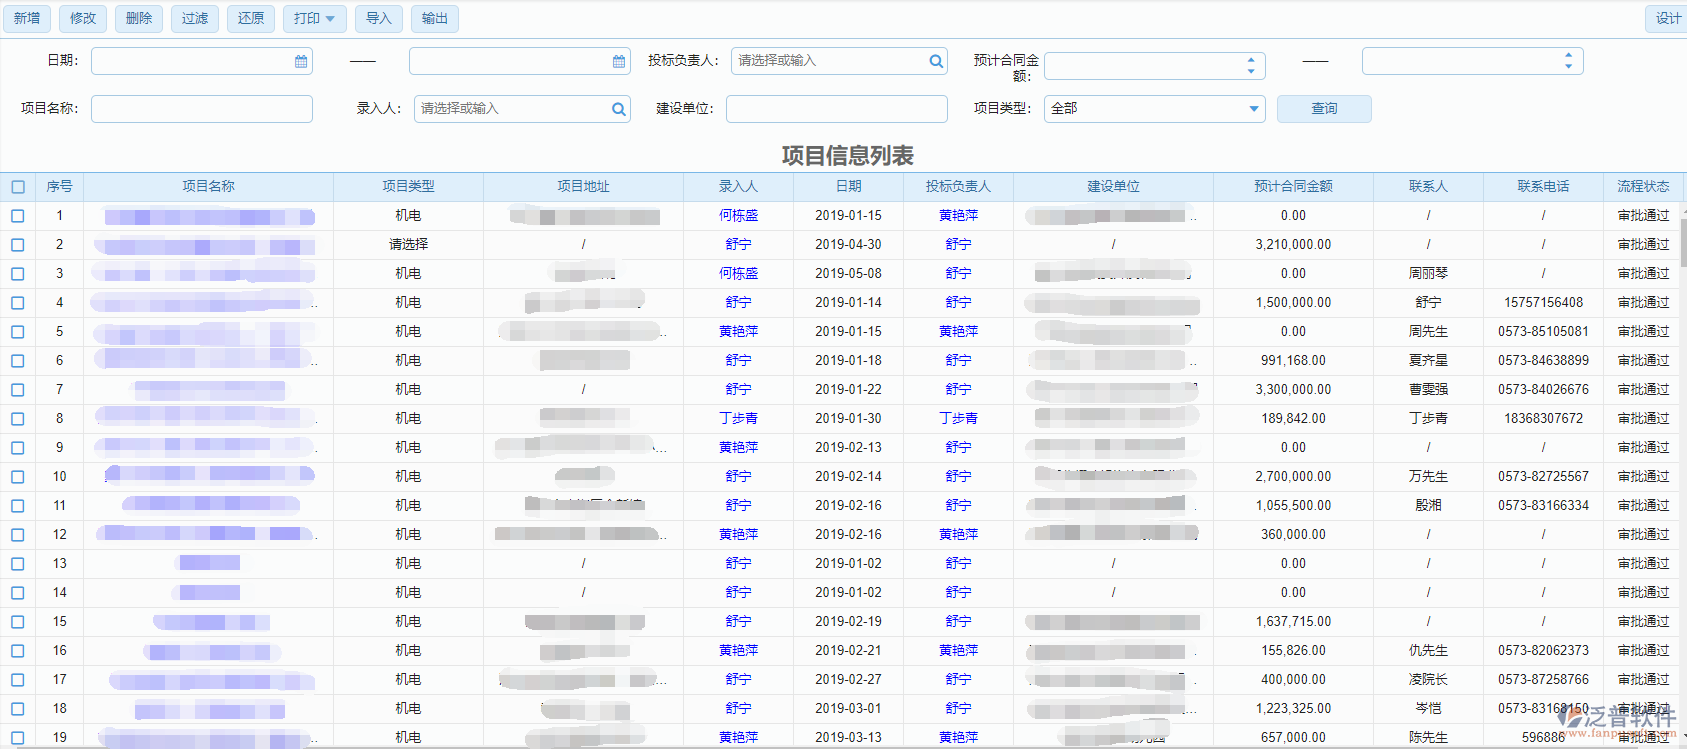Viewport: 1687px width, 749px height.
Task: Sort by the 联系电话 column header
Action: click(x=1543, y=187)
